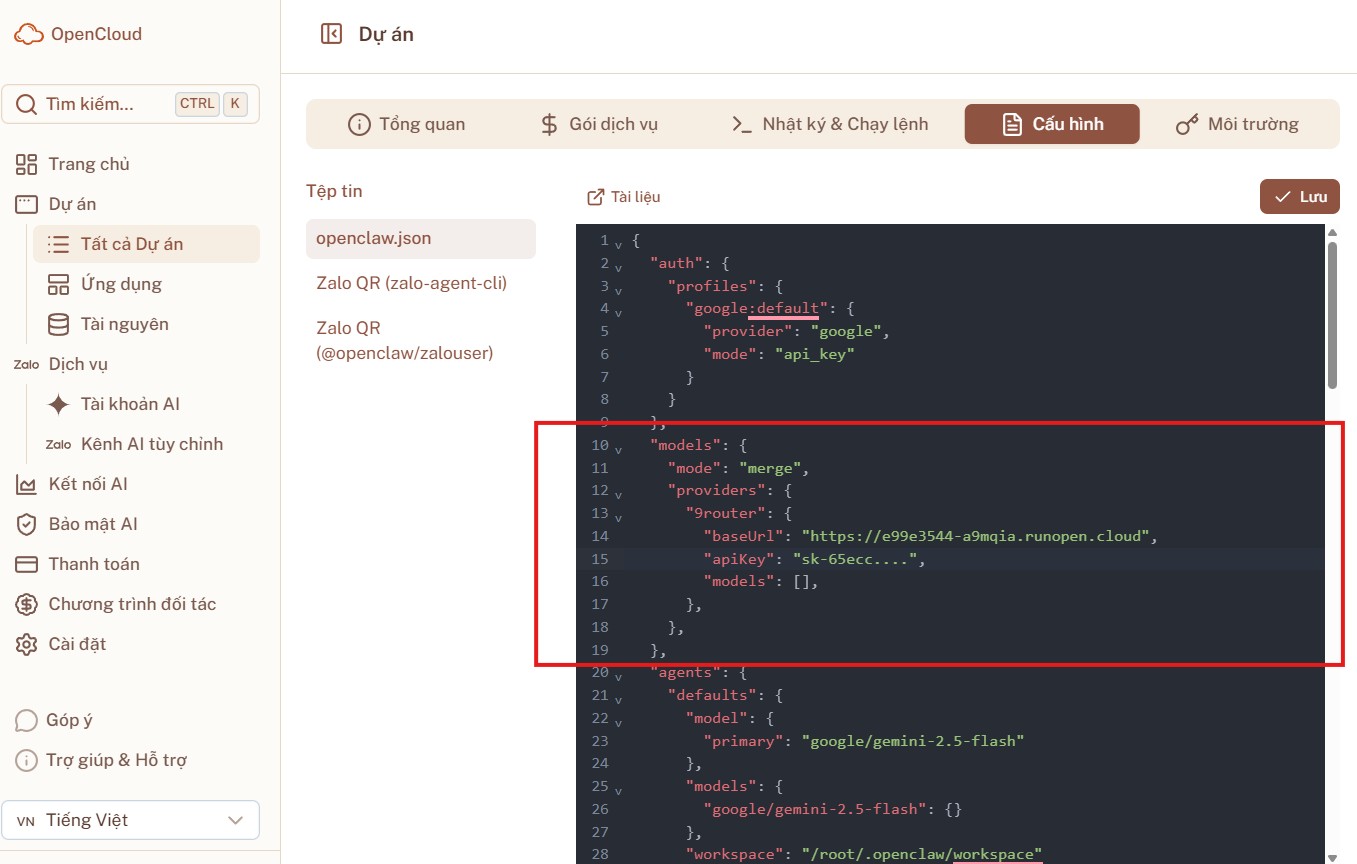Open Cài đặt gear settings
The height and width of the screenshot is (864, 1357).
(77, 644)
